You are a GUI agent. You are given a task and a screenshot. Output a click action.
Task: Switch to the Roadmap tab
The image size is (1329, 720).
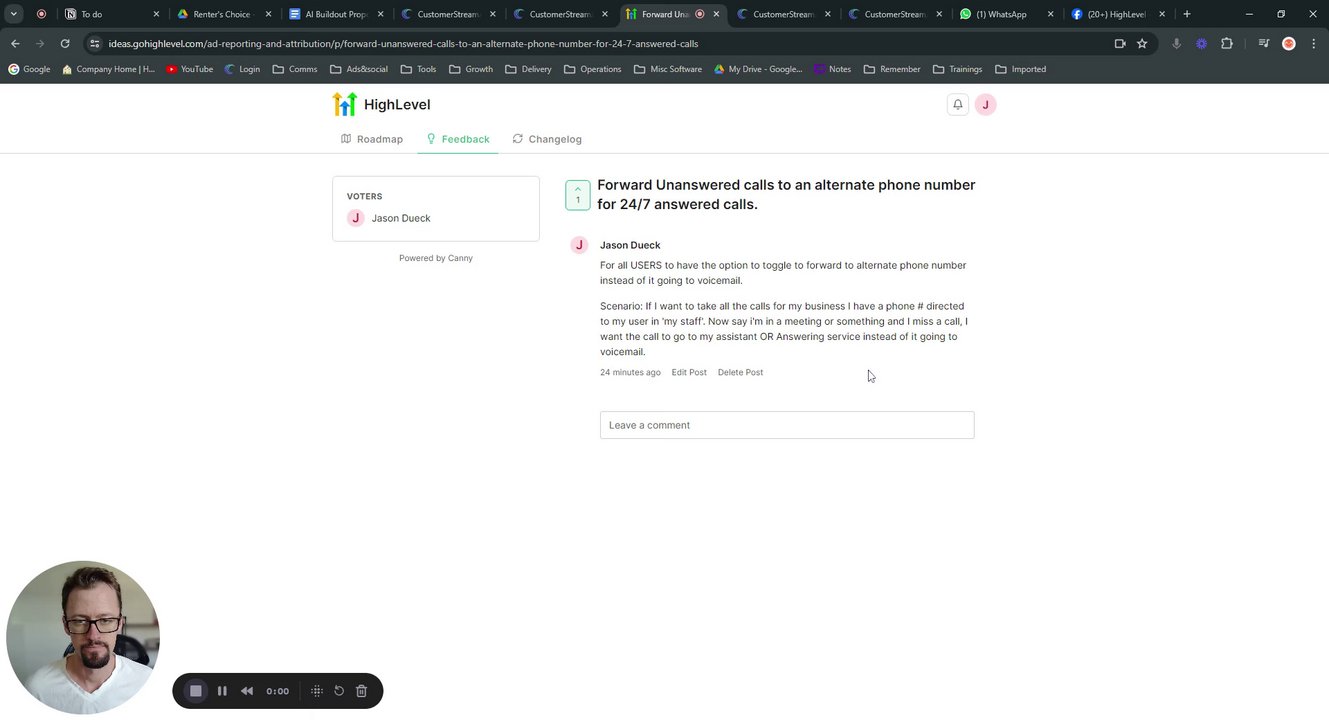pyautogui.click(x=372, y=139)
